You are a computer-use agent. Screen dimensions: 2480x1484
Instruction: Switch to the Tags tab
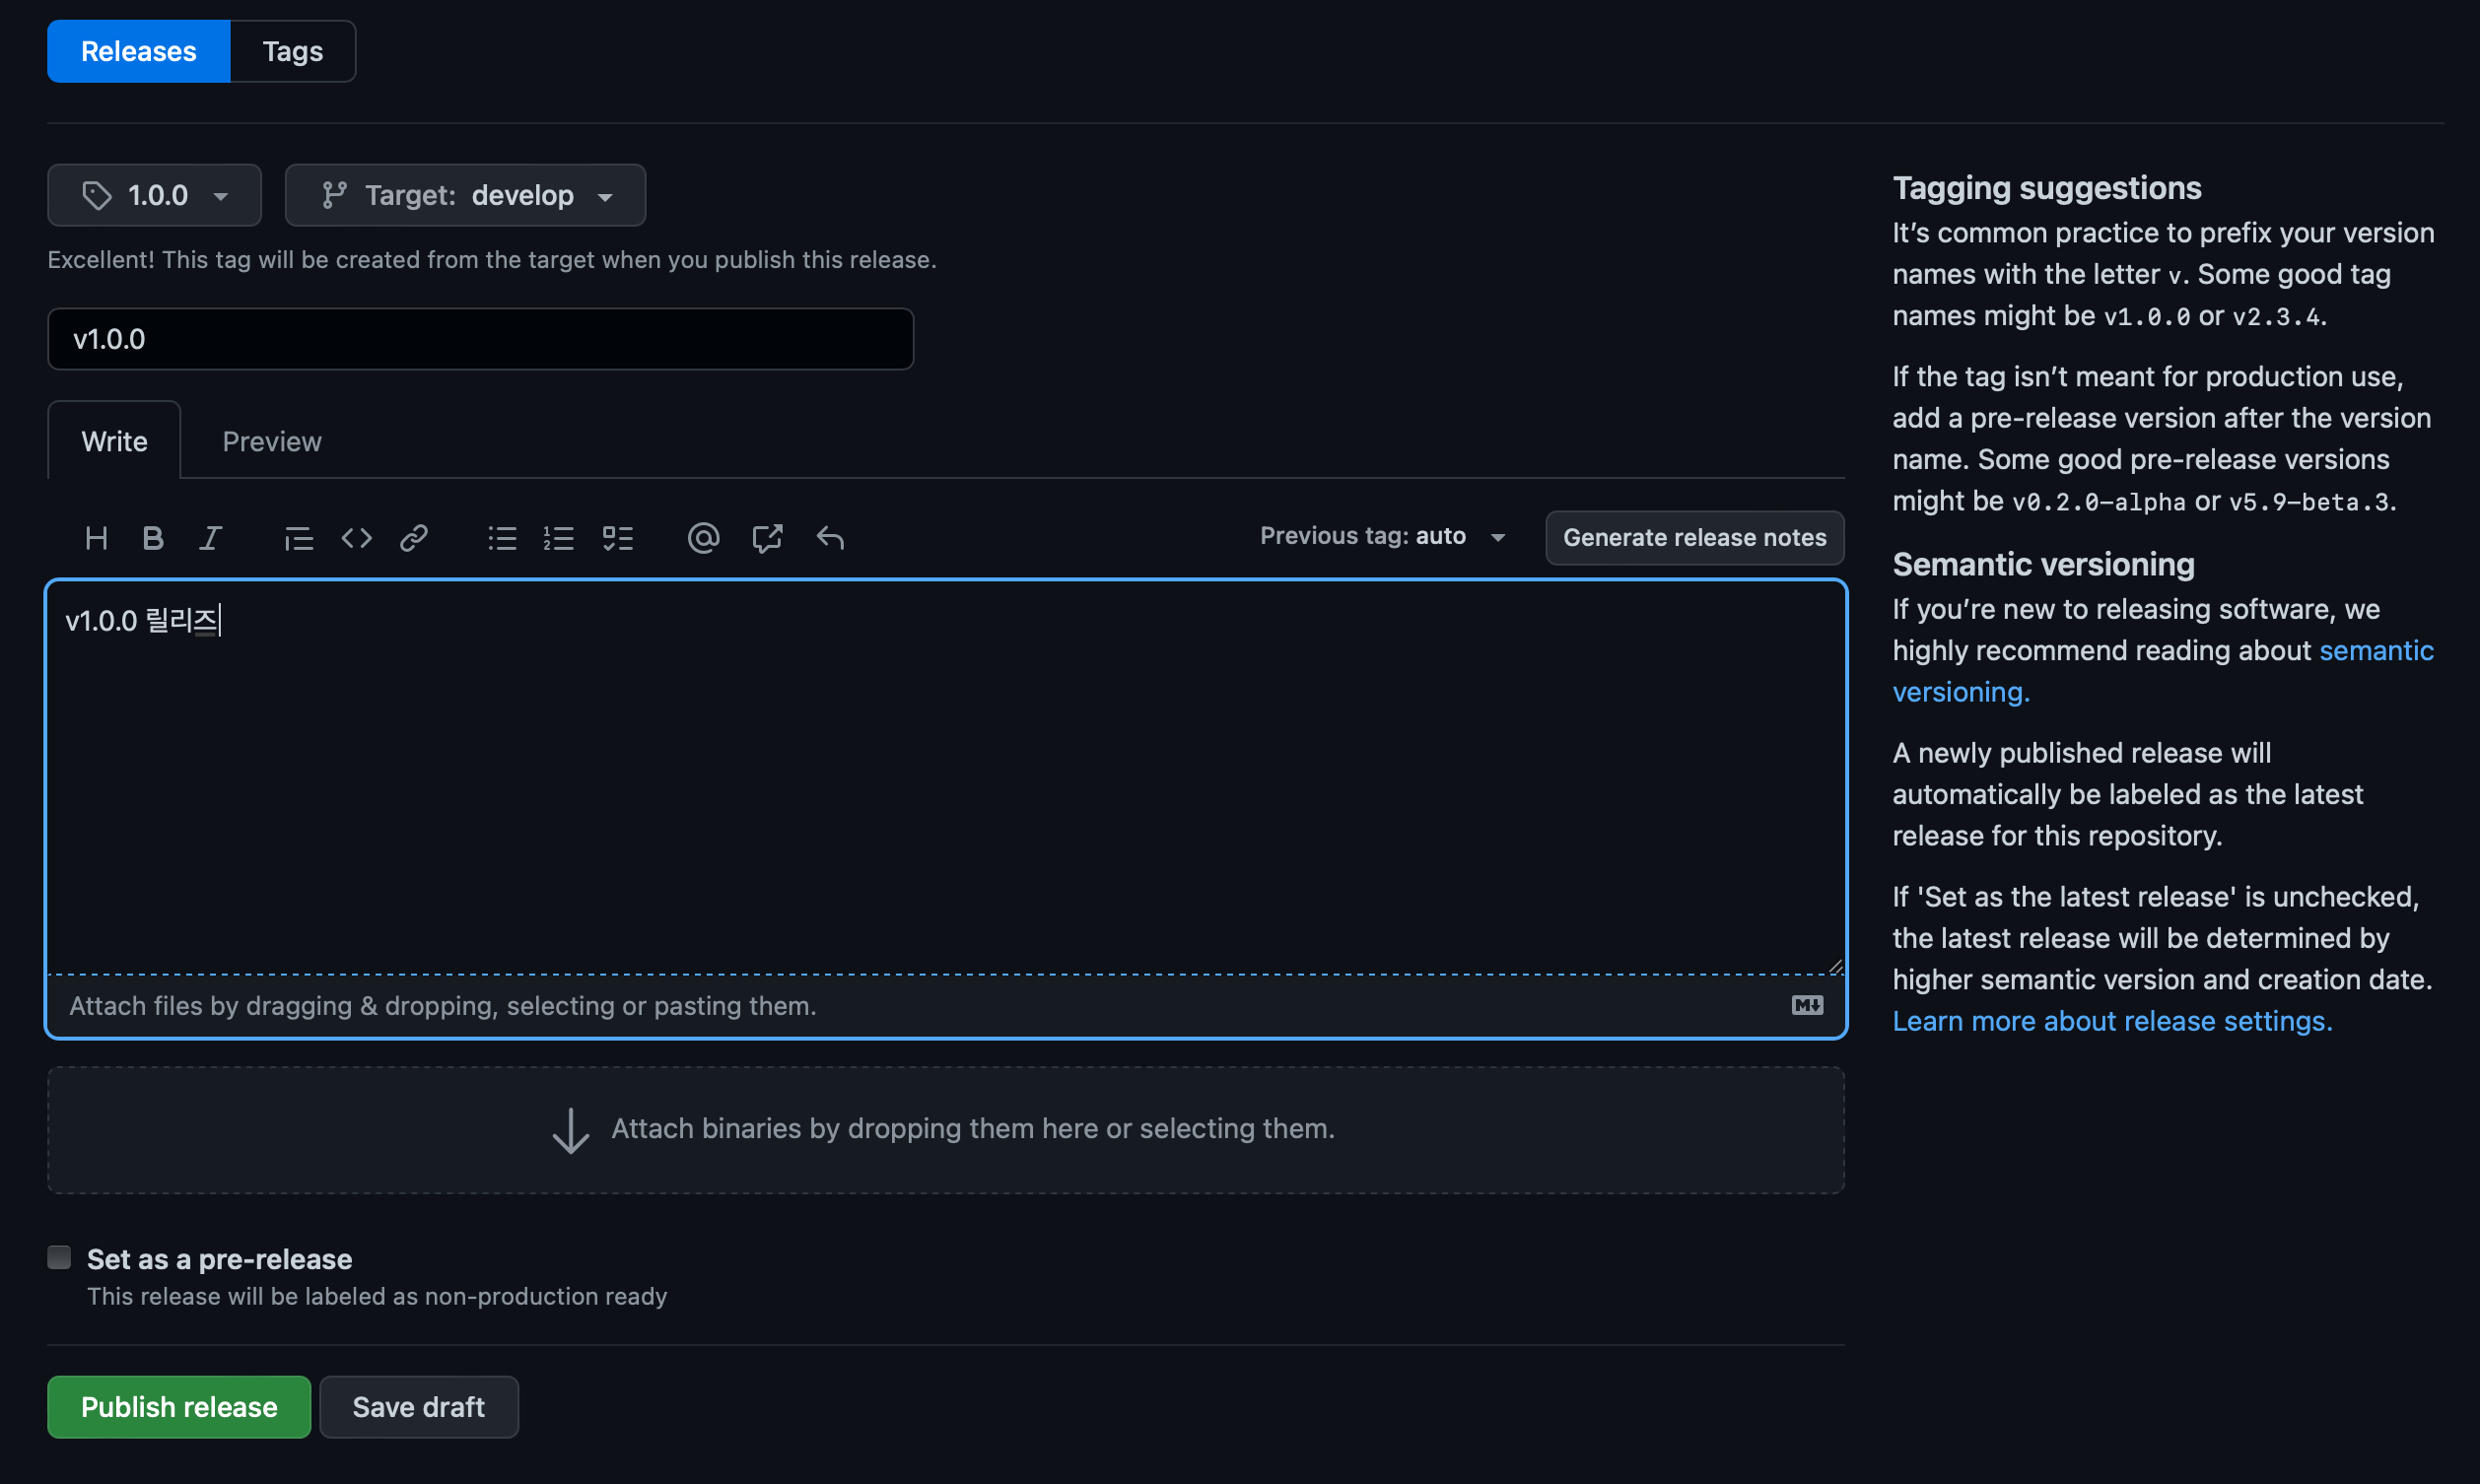(x=292, y=51)
